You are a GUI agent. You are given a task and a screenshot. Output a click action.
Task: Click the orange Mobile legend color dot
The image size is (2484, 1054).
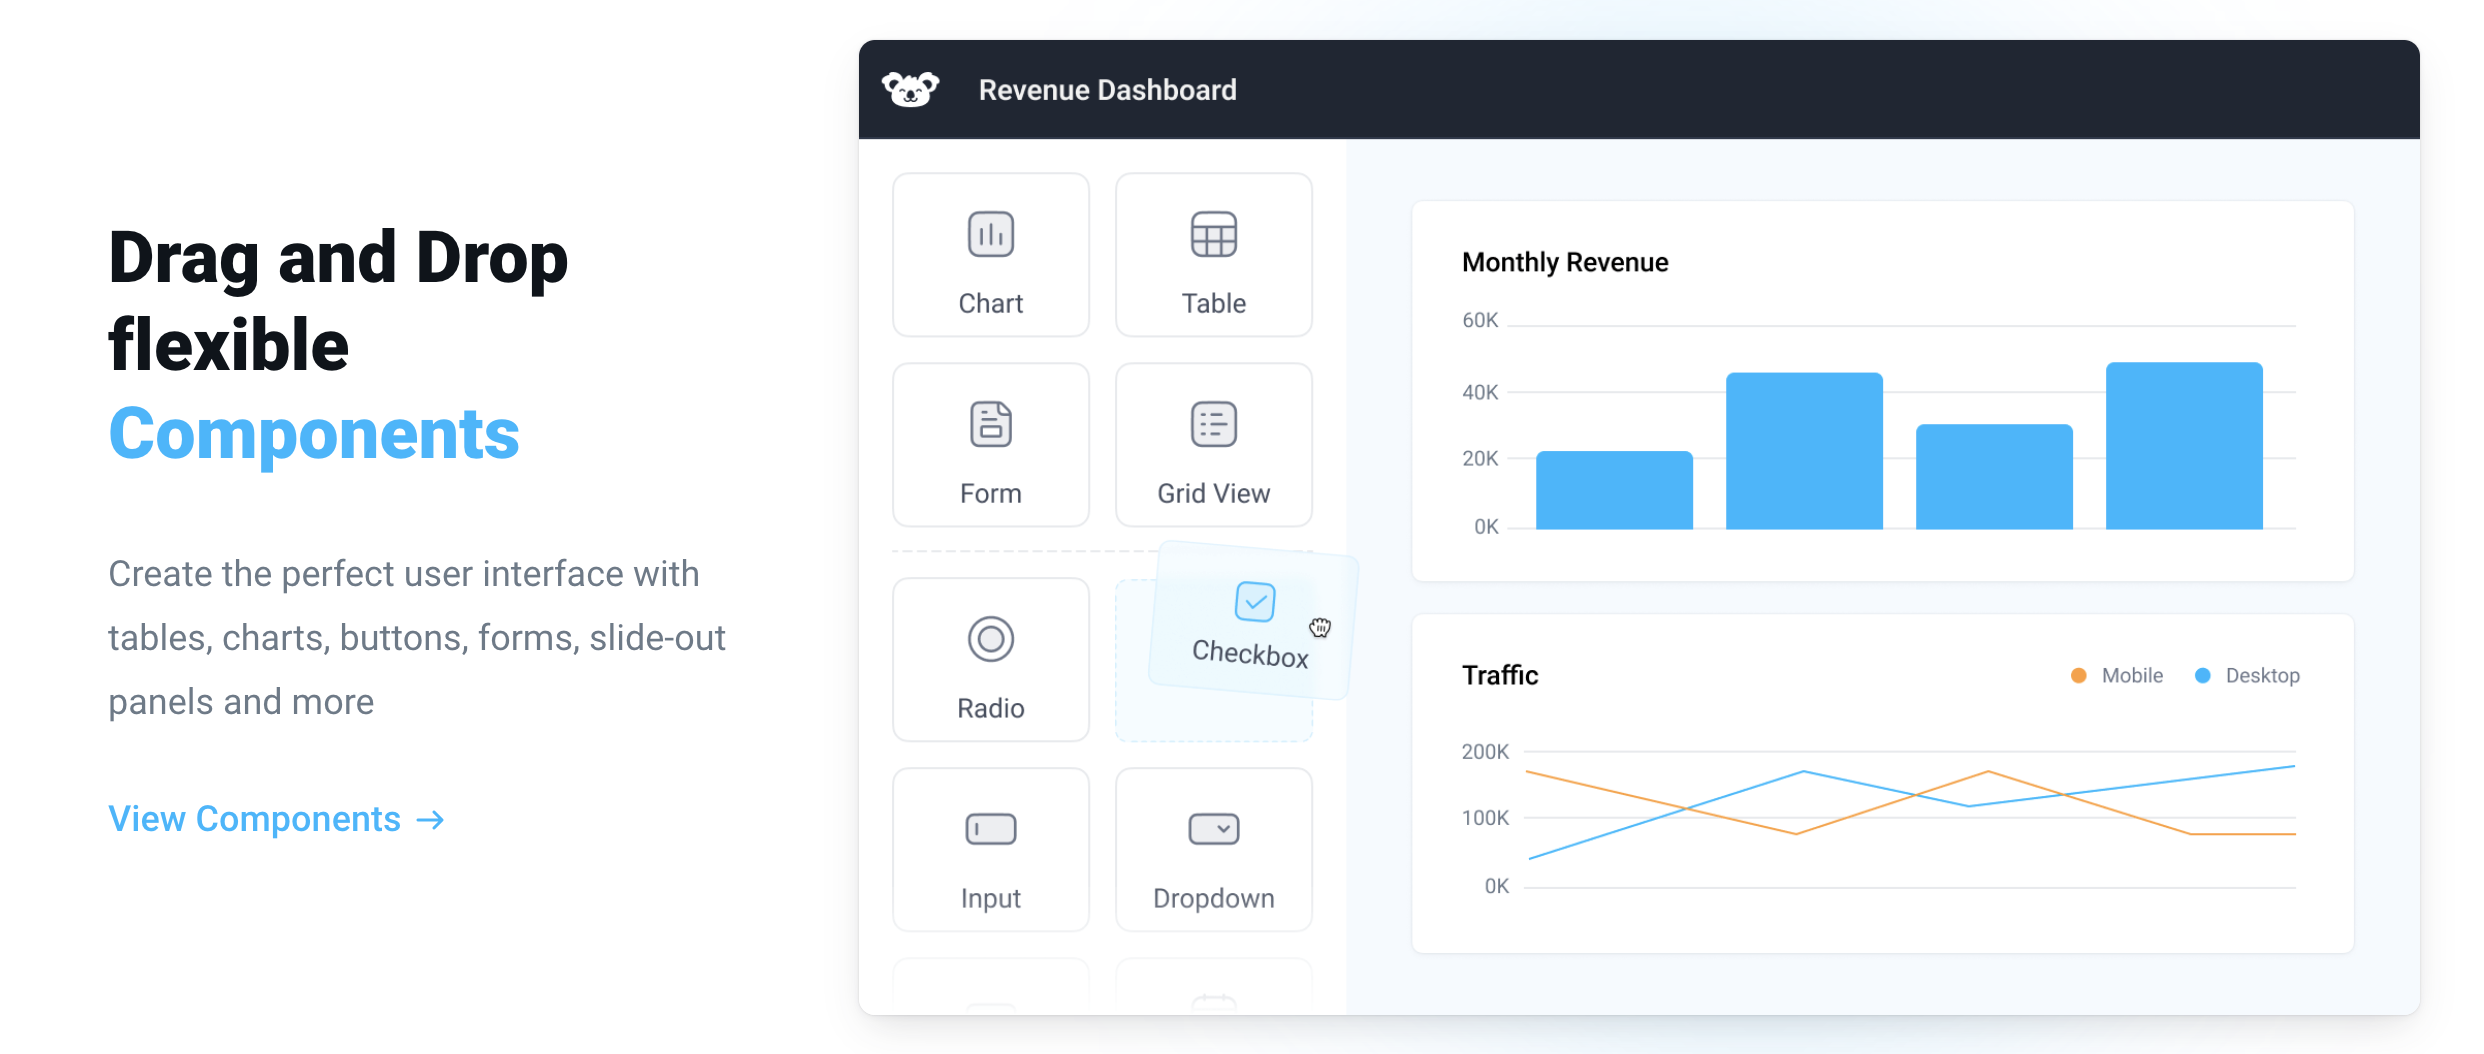coord(2077,675)
